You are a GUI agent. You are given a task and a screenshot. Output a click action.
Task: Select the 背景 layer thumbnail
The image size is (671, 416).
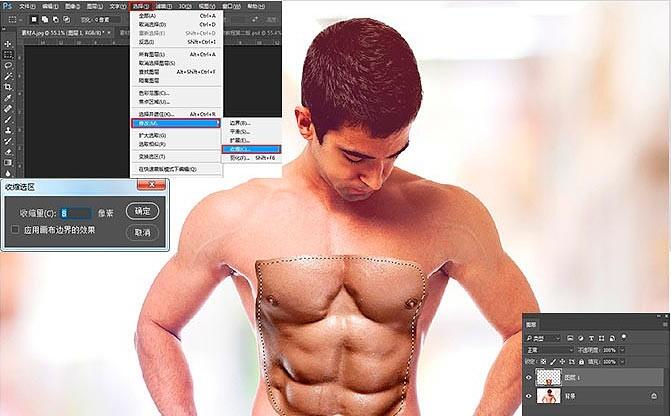click(549, 396)
